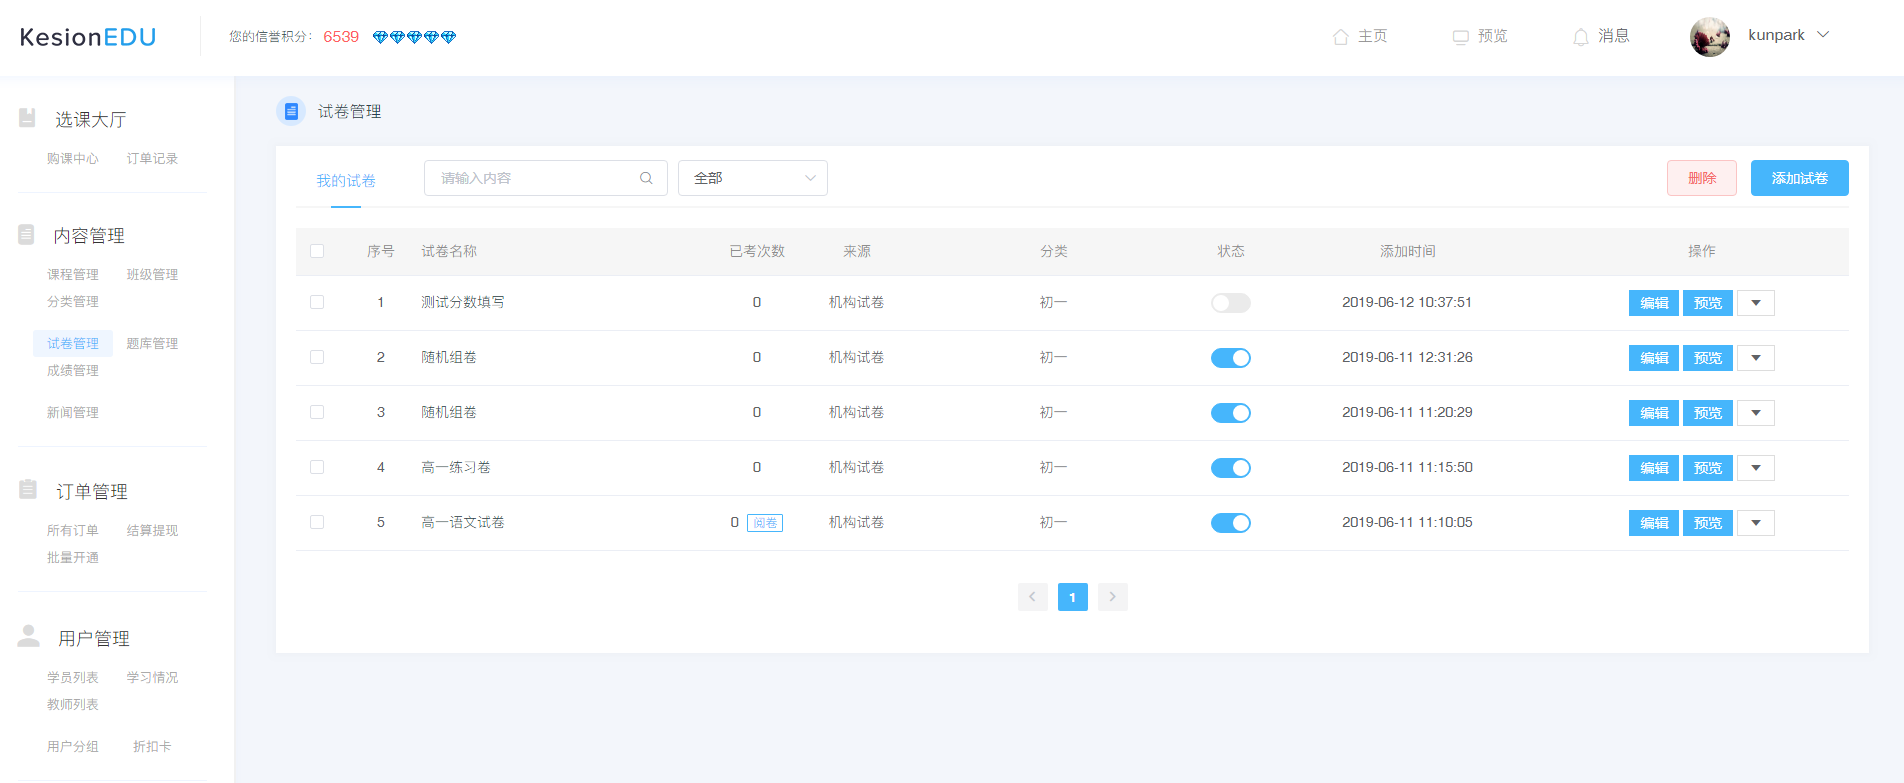Click the kunpark user avatar
The height and width of the screenshot is (783, 1904).
tap(1709, 37)
